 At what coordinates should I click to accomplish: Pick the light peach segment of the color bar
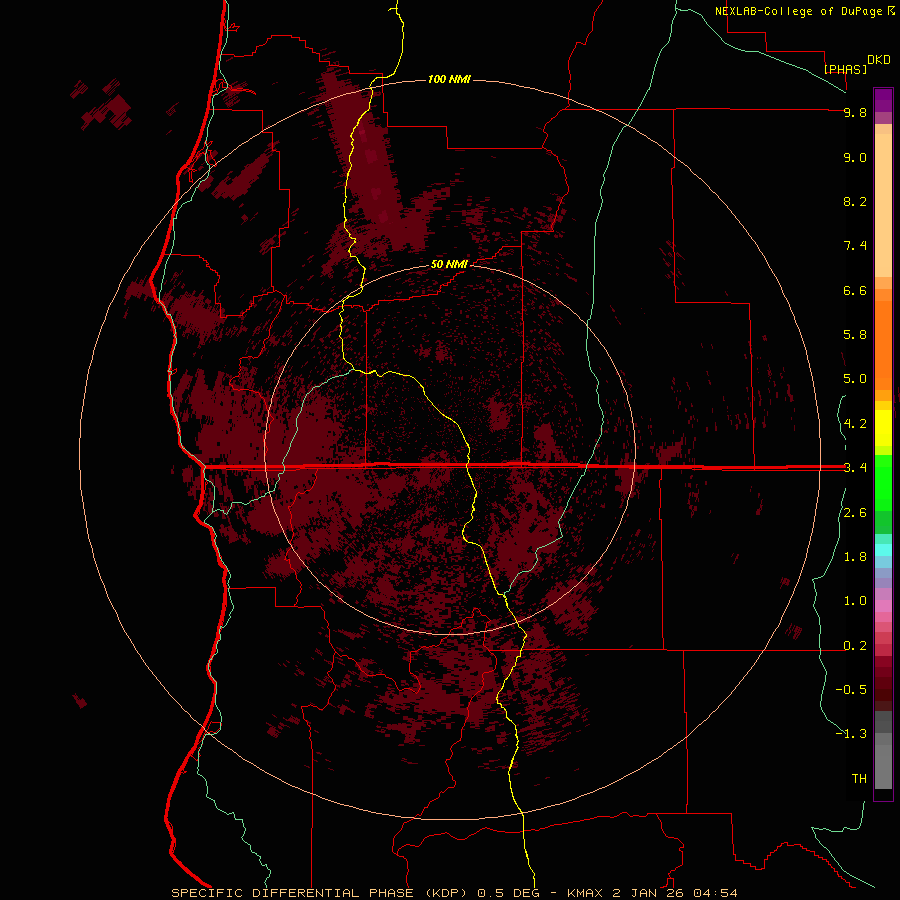(883, 205)
